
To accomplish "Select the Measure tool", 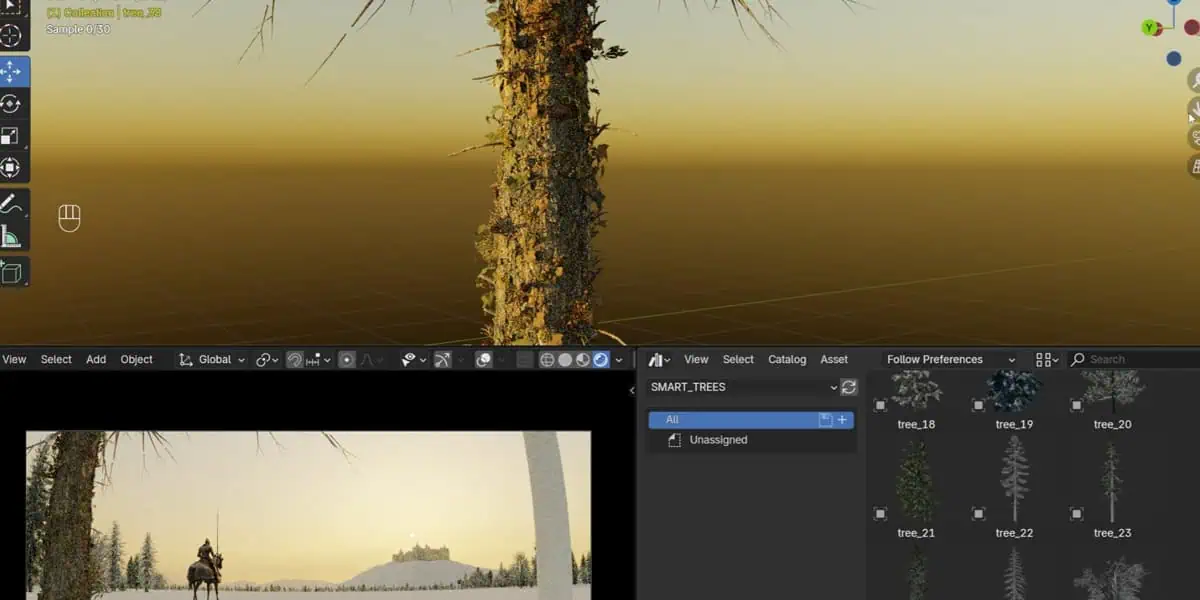I will click(12, 237).
